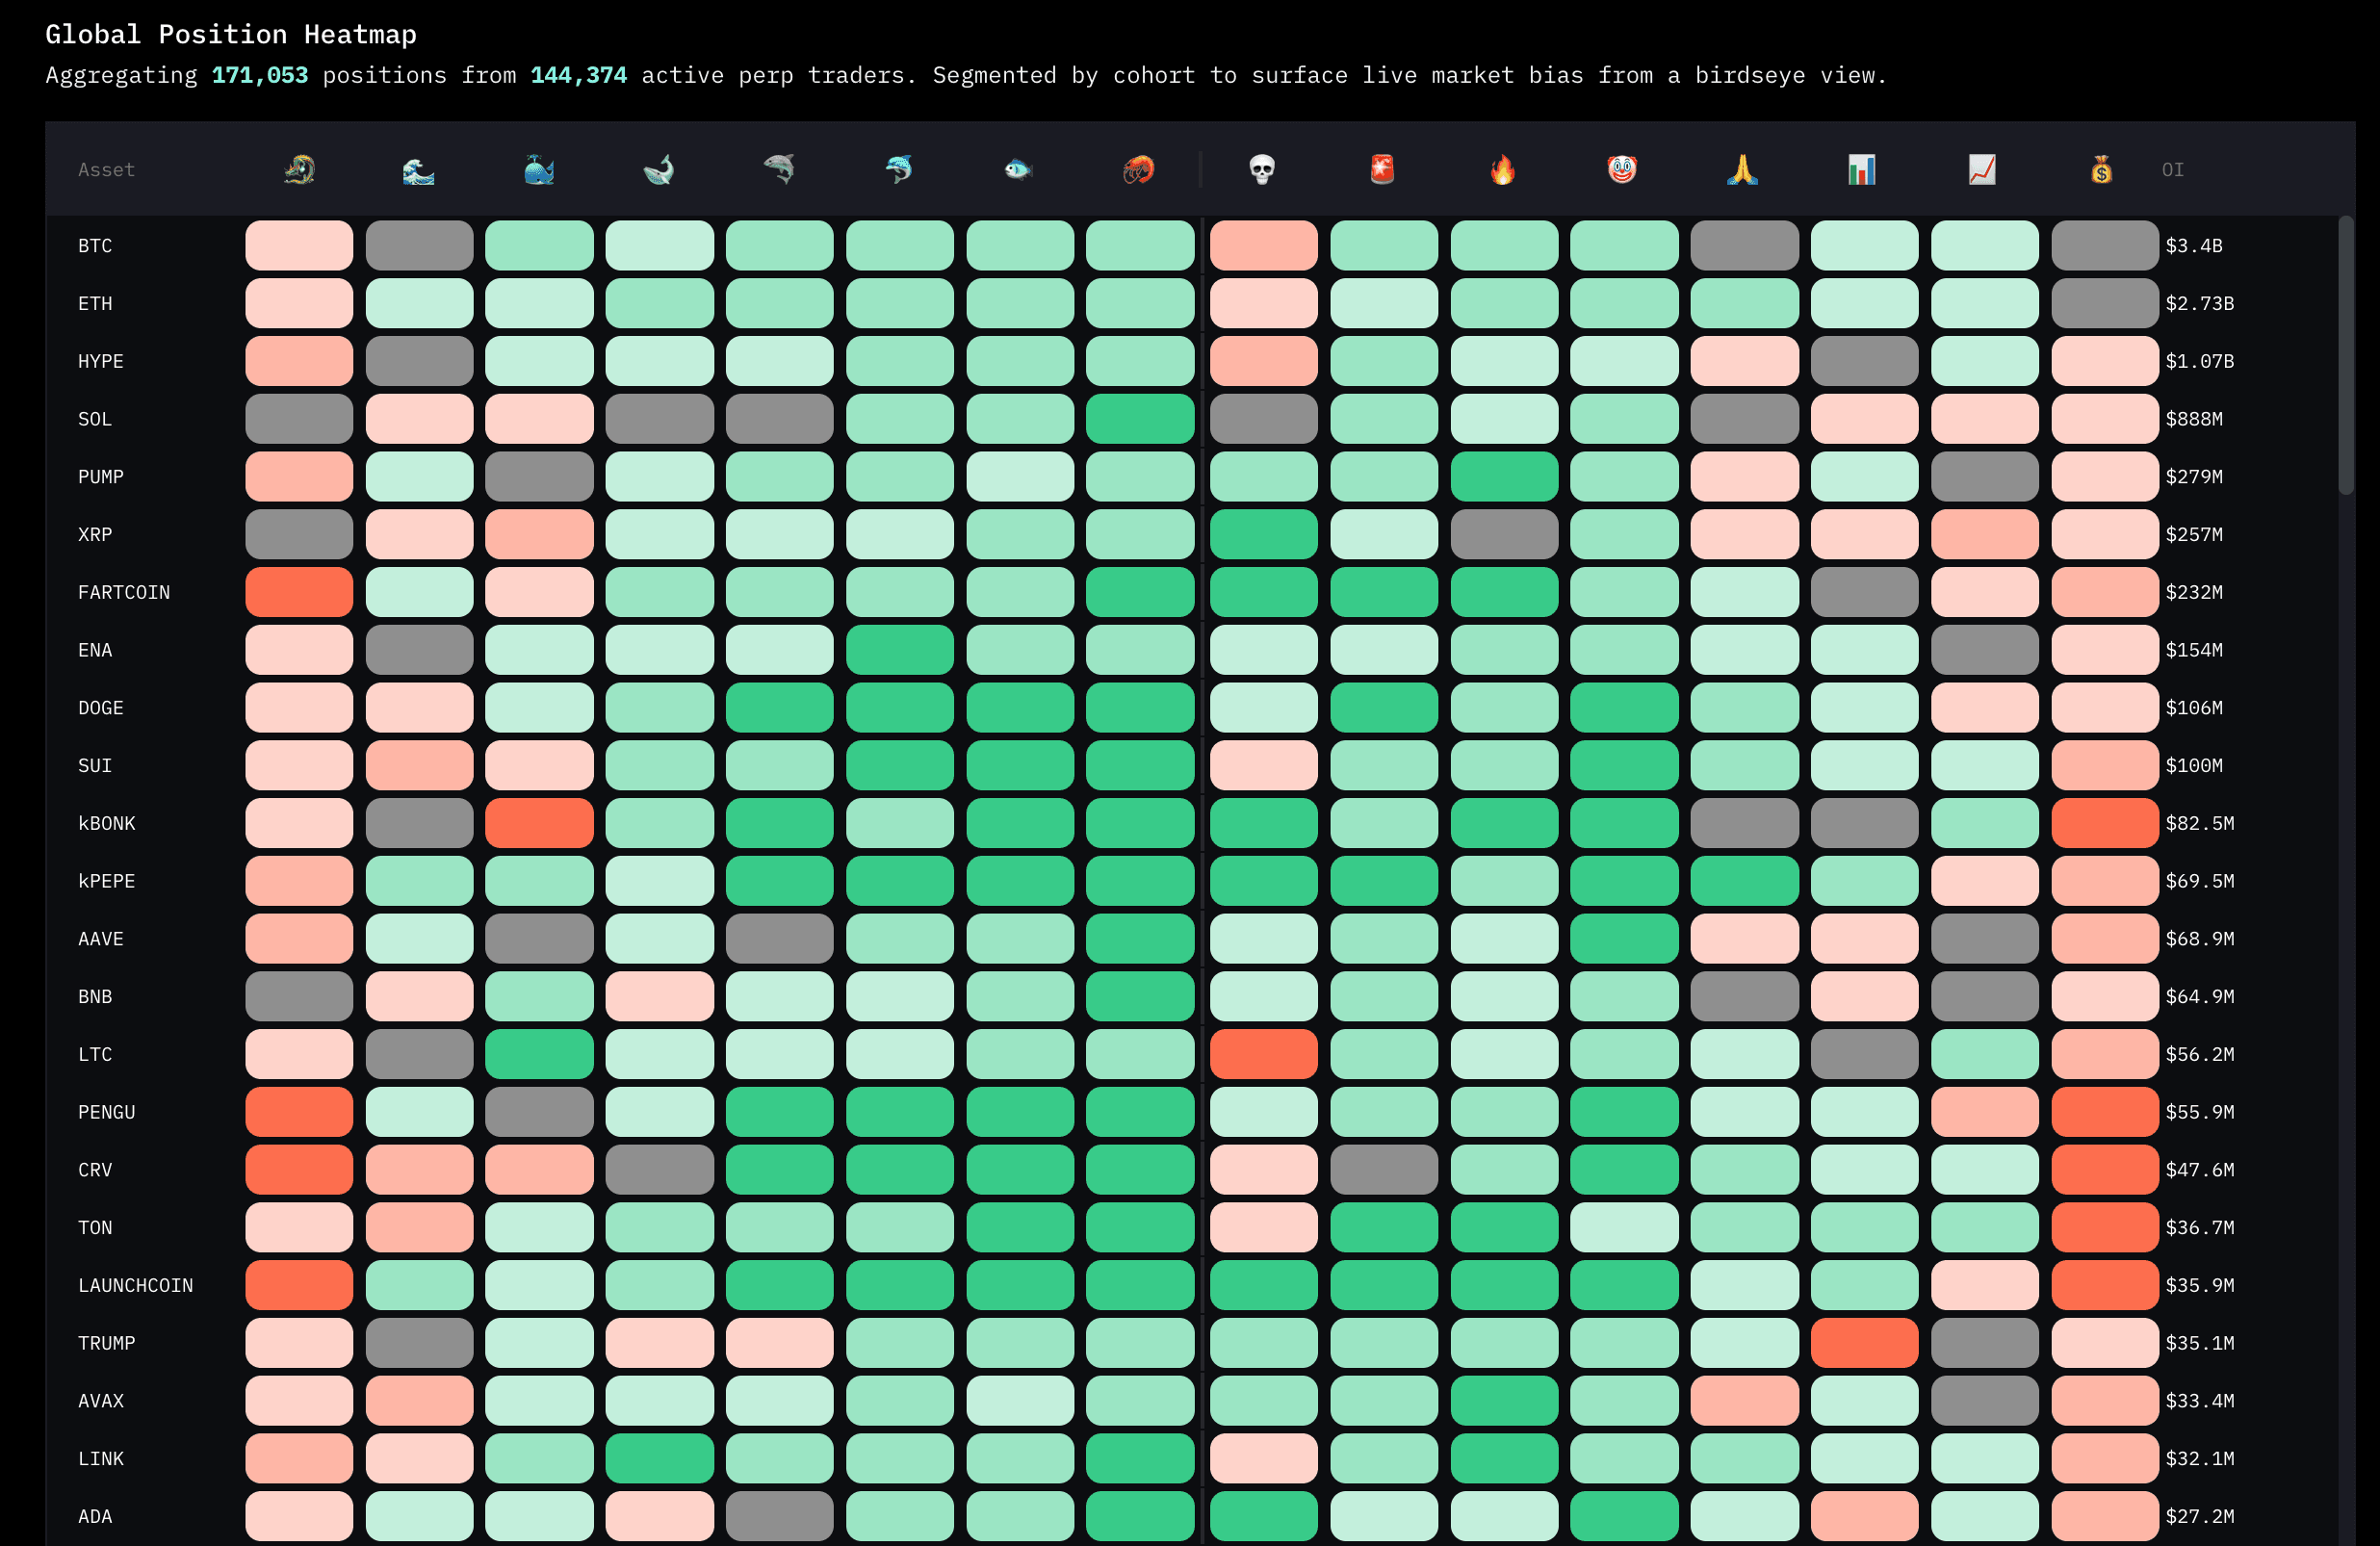This screenshot has height=1546, width=2380.
Task: Click the heatmap vertical scrollbar thumb
Action: [x=2345, y=355]
